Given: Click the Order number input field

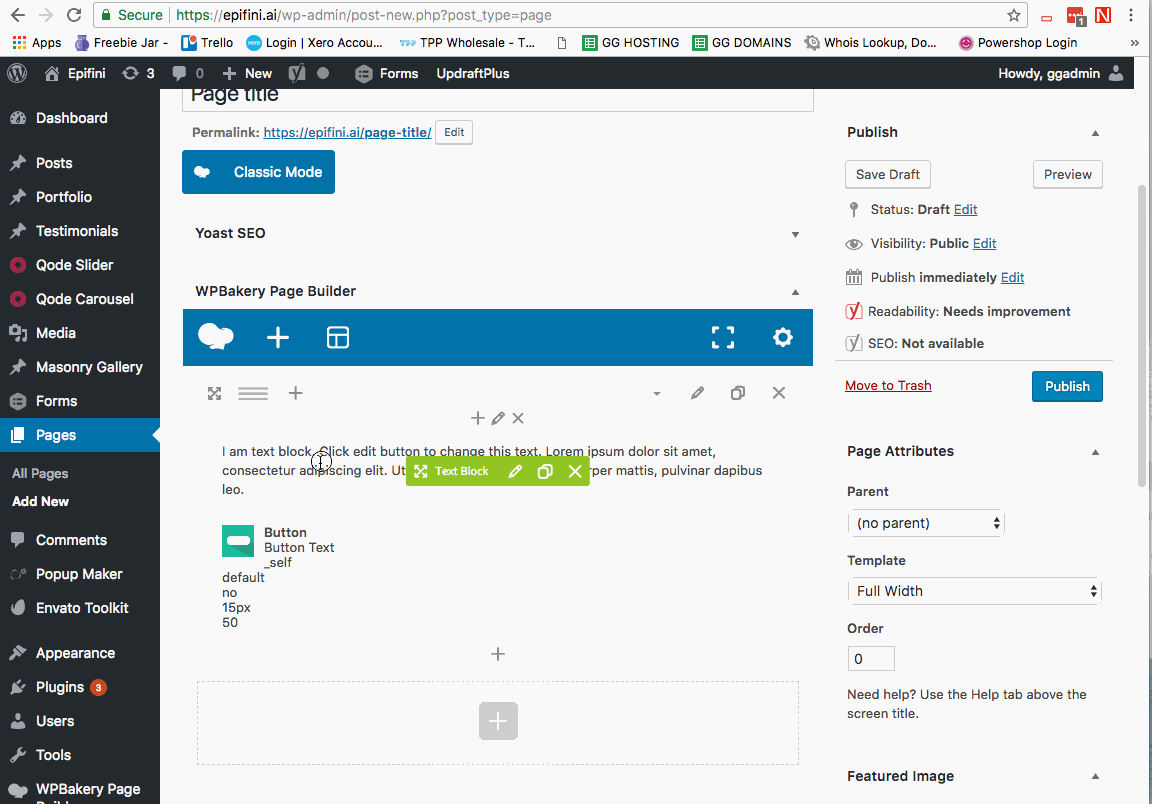Looking at the screenshot, I should [871, 659].
